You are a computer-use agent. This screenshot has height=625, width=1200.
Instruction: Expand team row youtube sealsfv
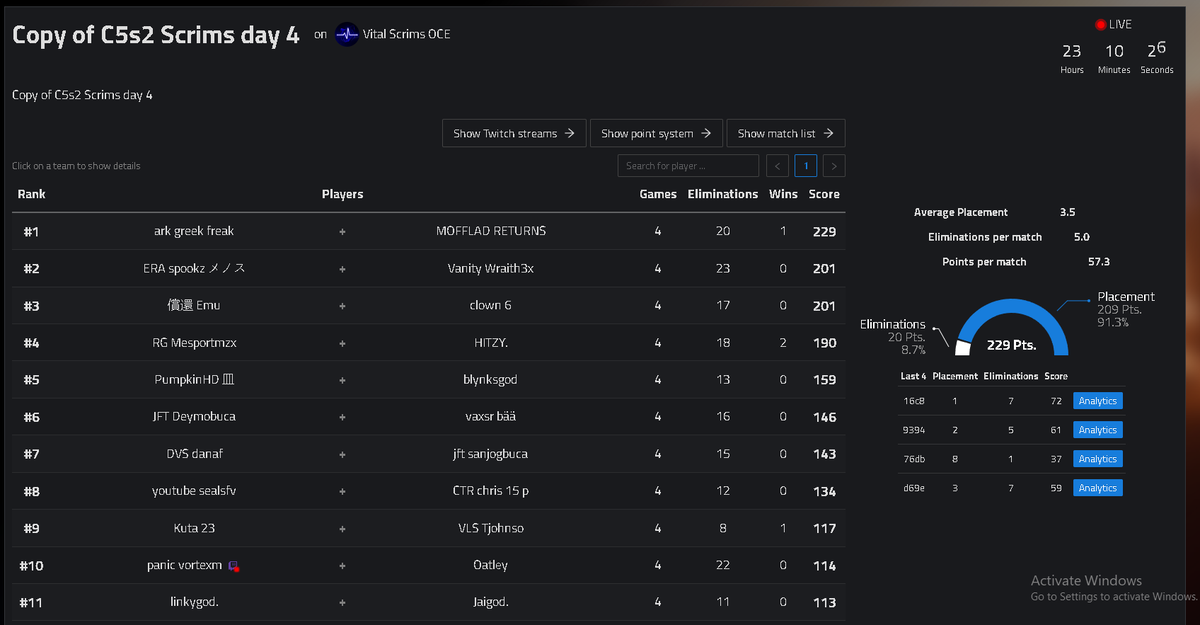point(428,491)
